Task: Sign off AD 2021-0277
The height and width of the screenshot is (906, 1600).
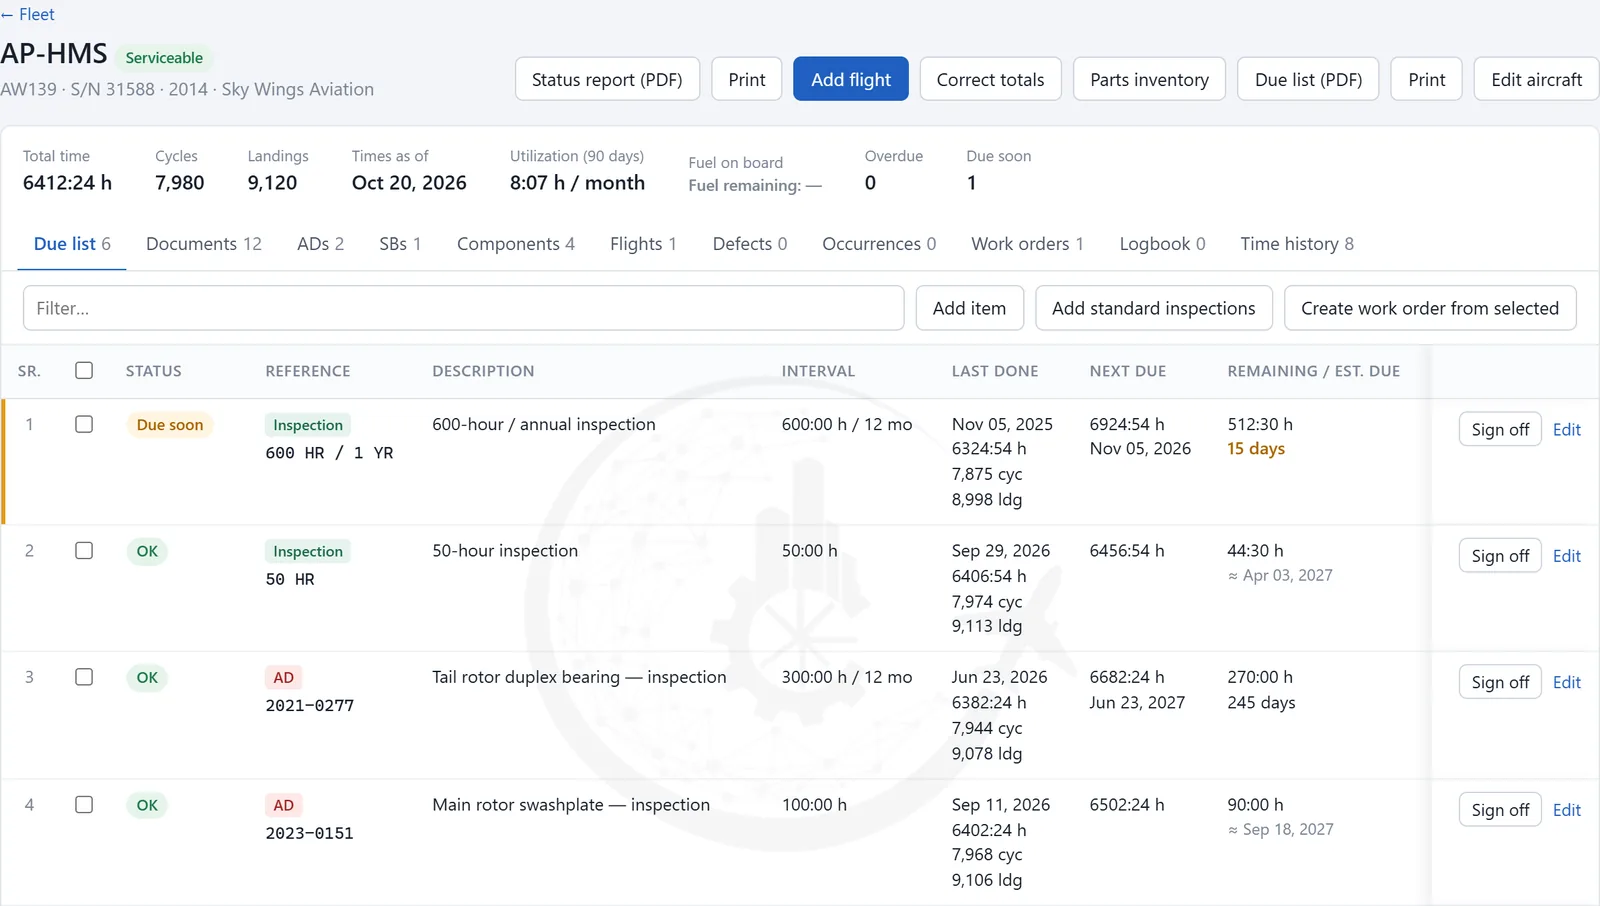Action: point(1500,682)
